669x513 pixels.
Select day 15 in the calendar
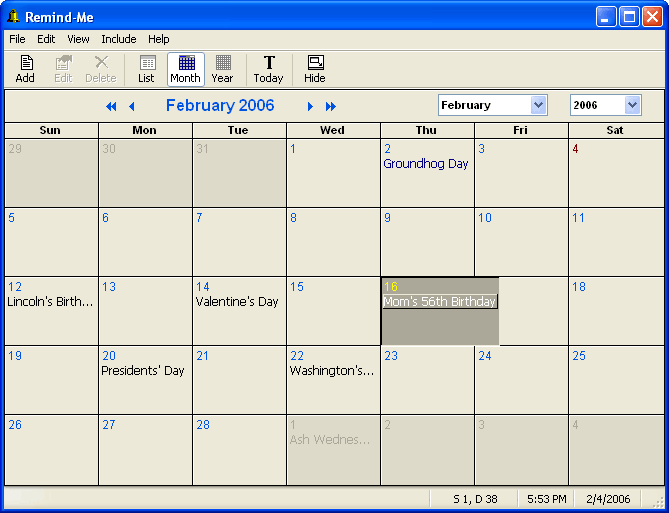333,311
